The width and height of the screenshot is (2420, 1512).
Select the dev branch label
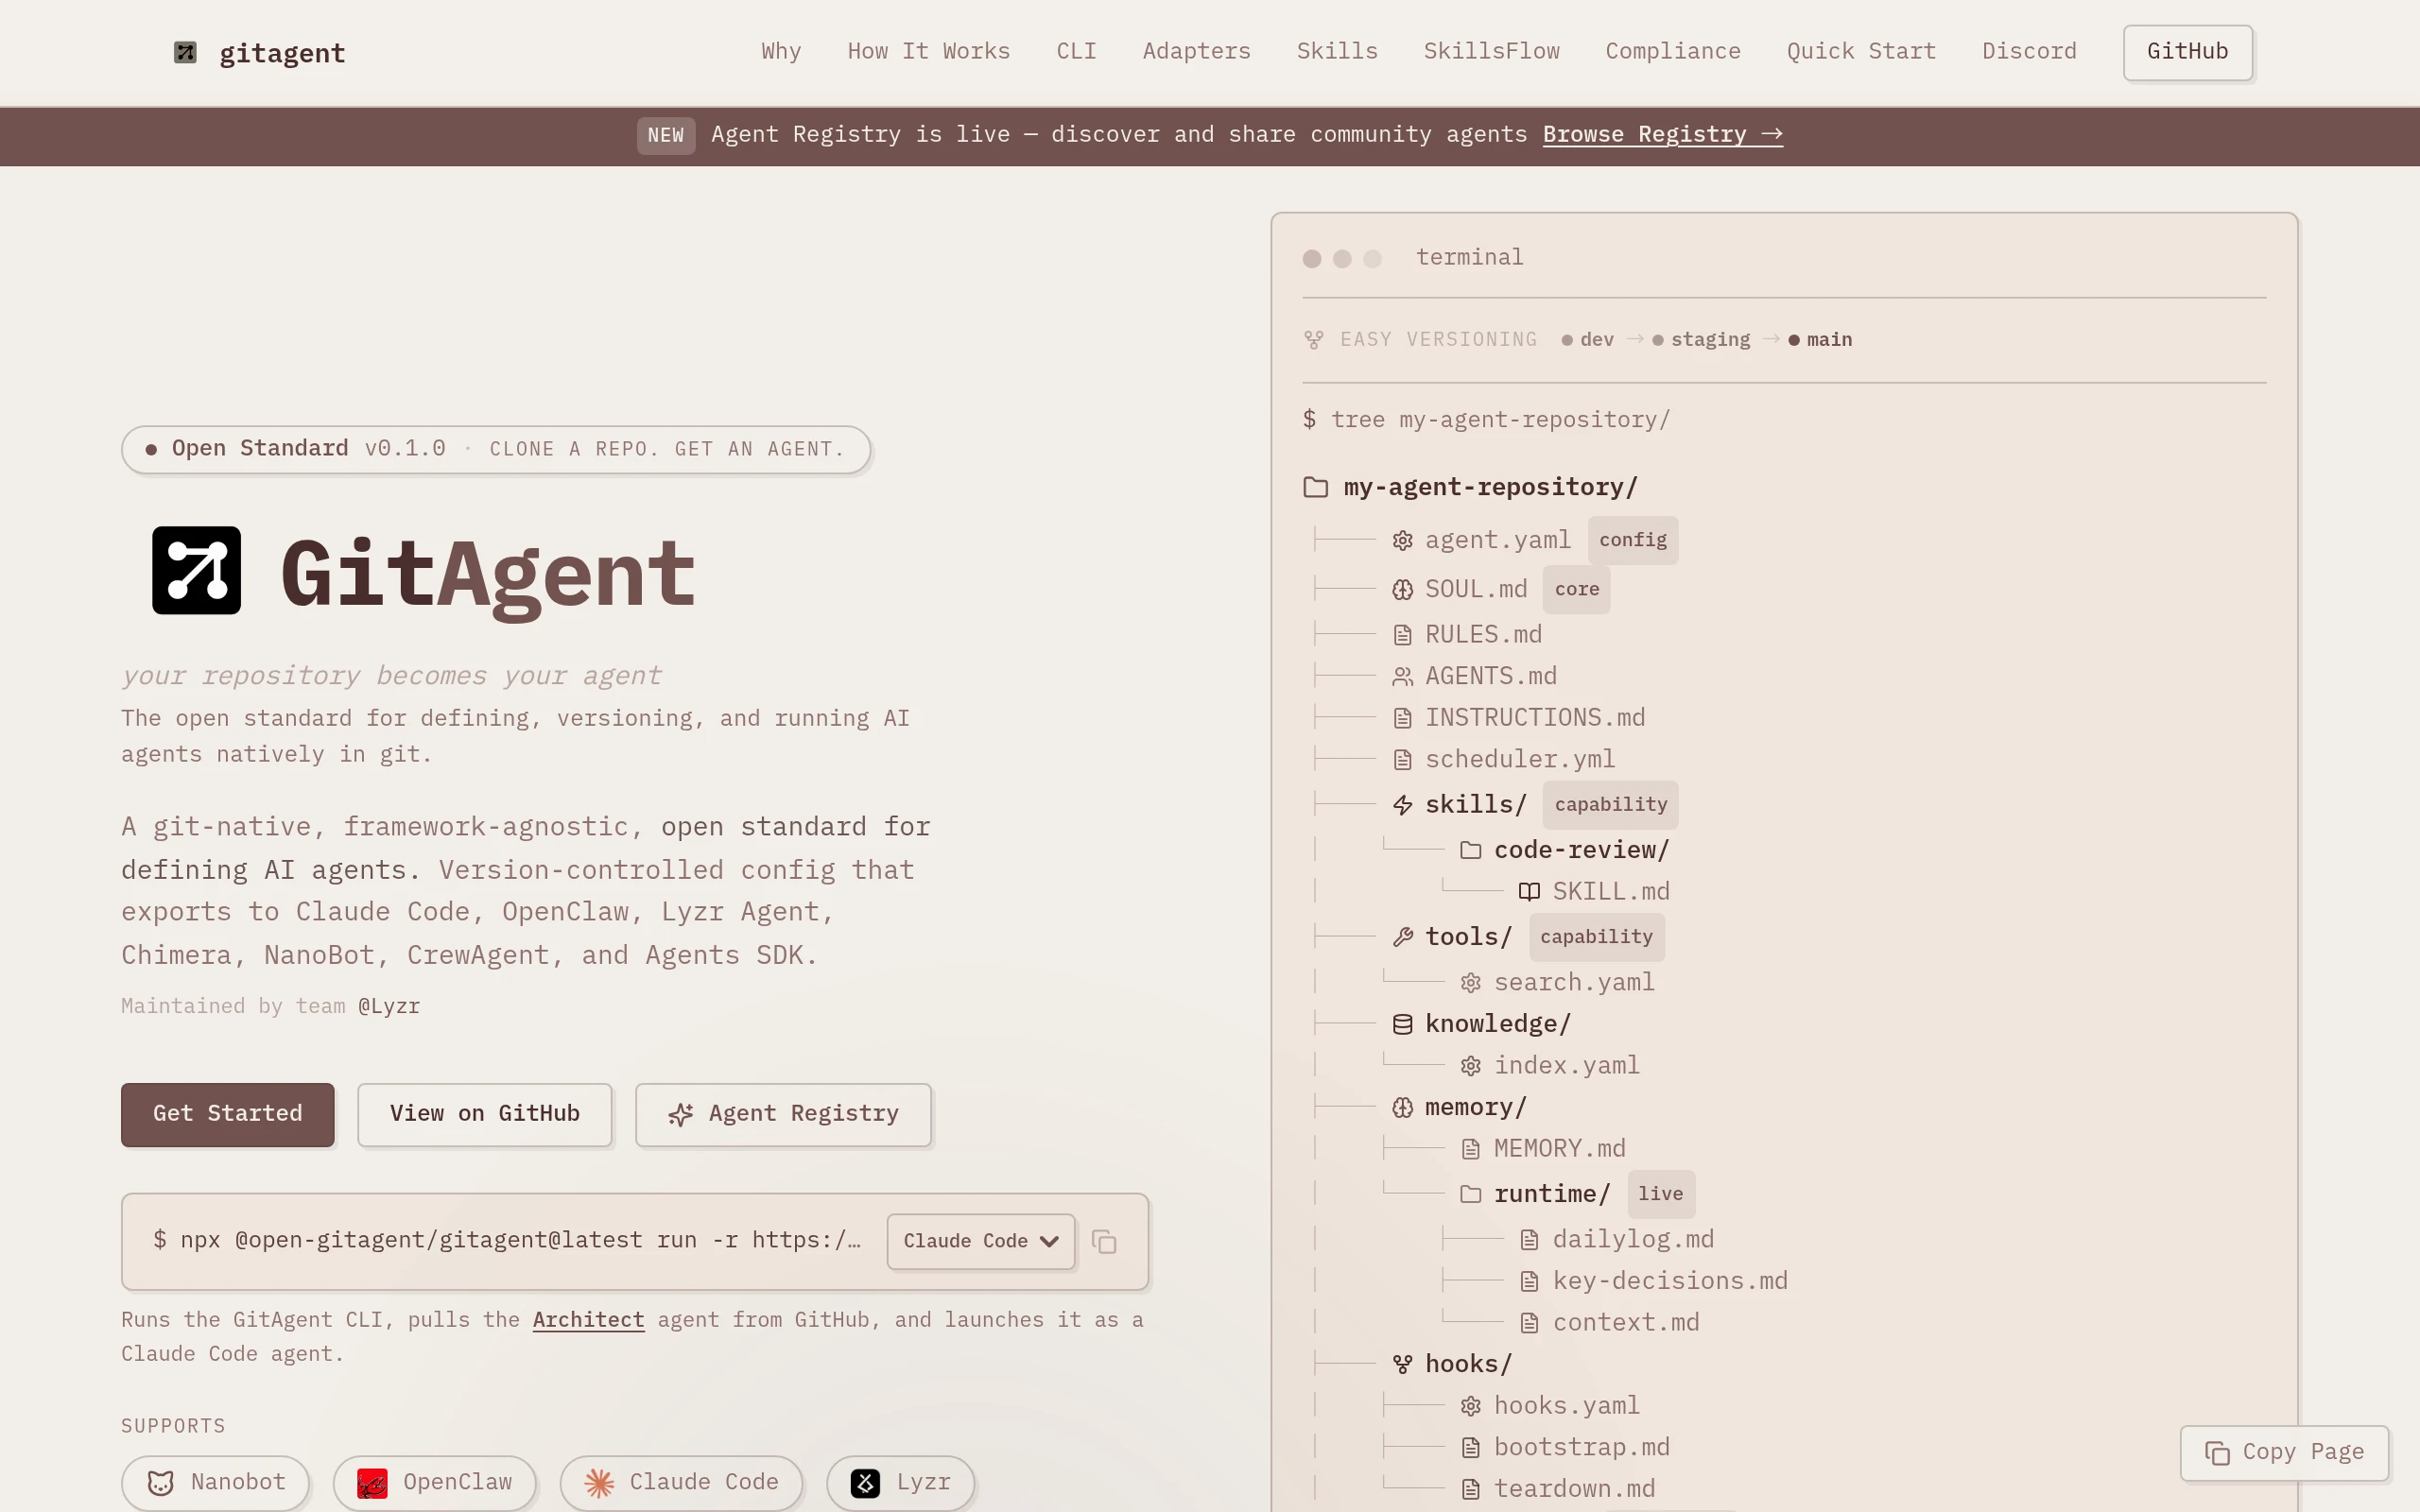click(x=1597, y=340)
